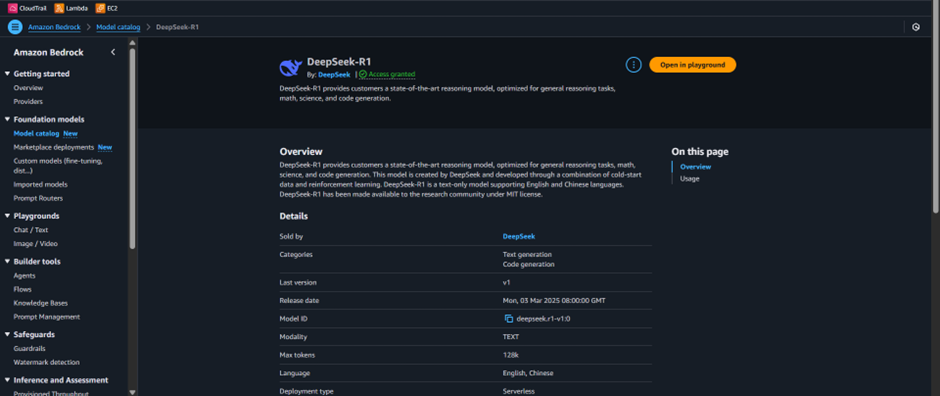Open Flows in the sidebar
The width and height of the screenshot is (940, 396).
point(23,289)
